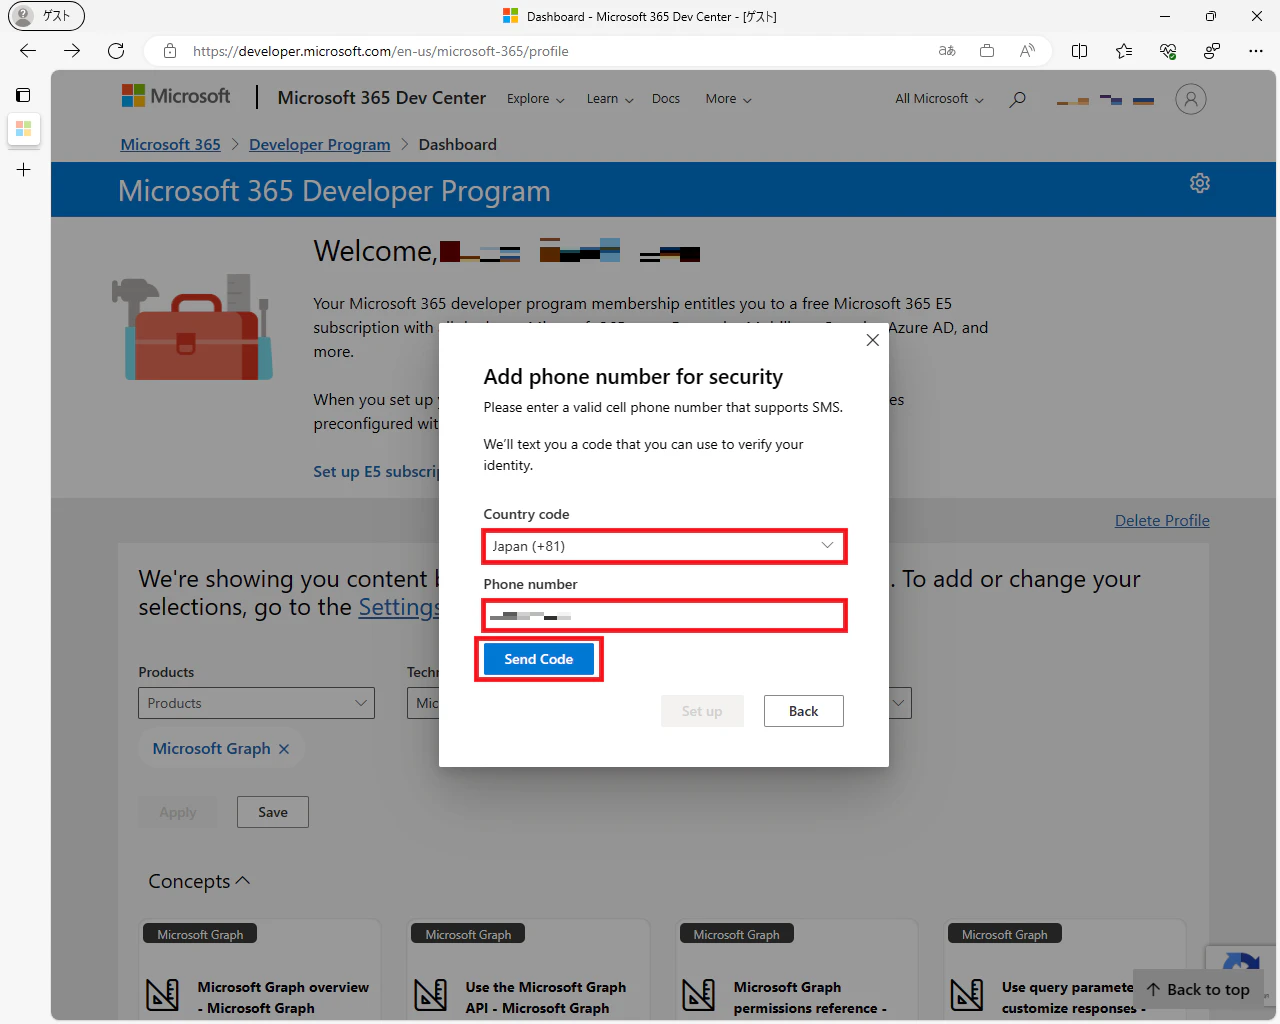Viewport: 1280px width, 1024px height.
Task: Click the Save button
Action: [x=273, y=812]
